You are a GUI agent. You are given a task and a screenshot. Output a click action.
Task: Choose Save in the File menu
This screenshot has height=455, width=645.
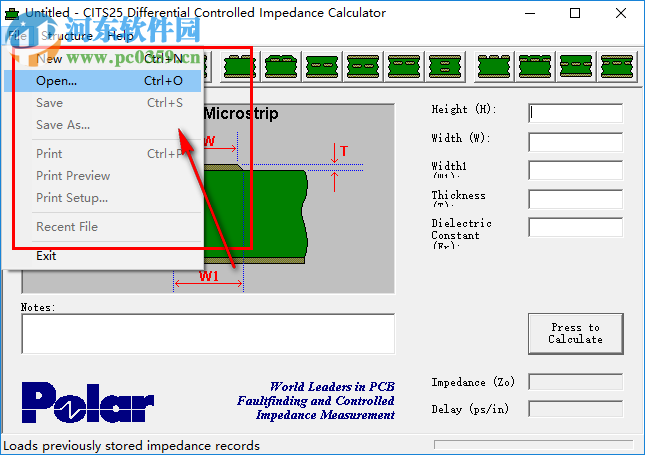[x=103, y=103]
